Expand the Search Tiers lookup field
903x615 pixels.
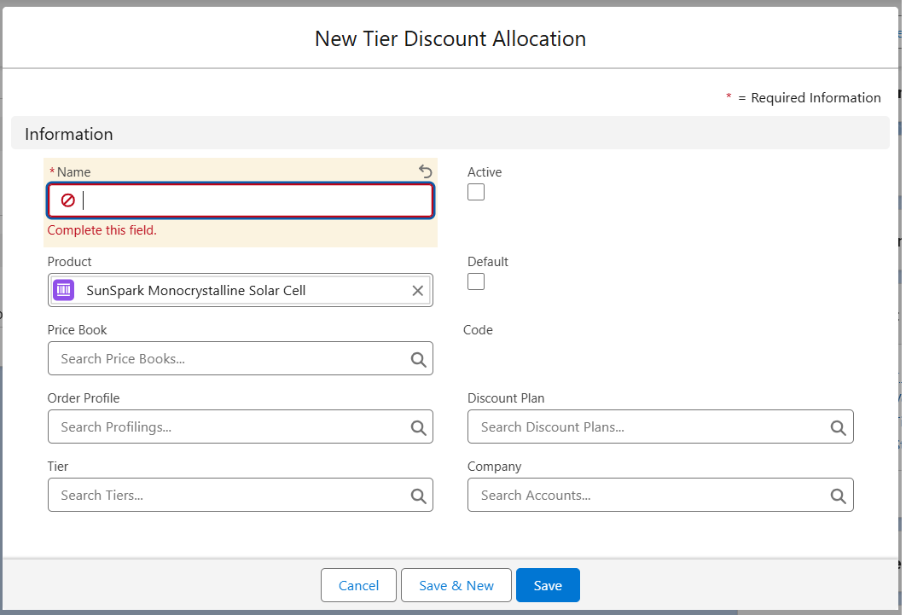click(x=230, y=495)
